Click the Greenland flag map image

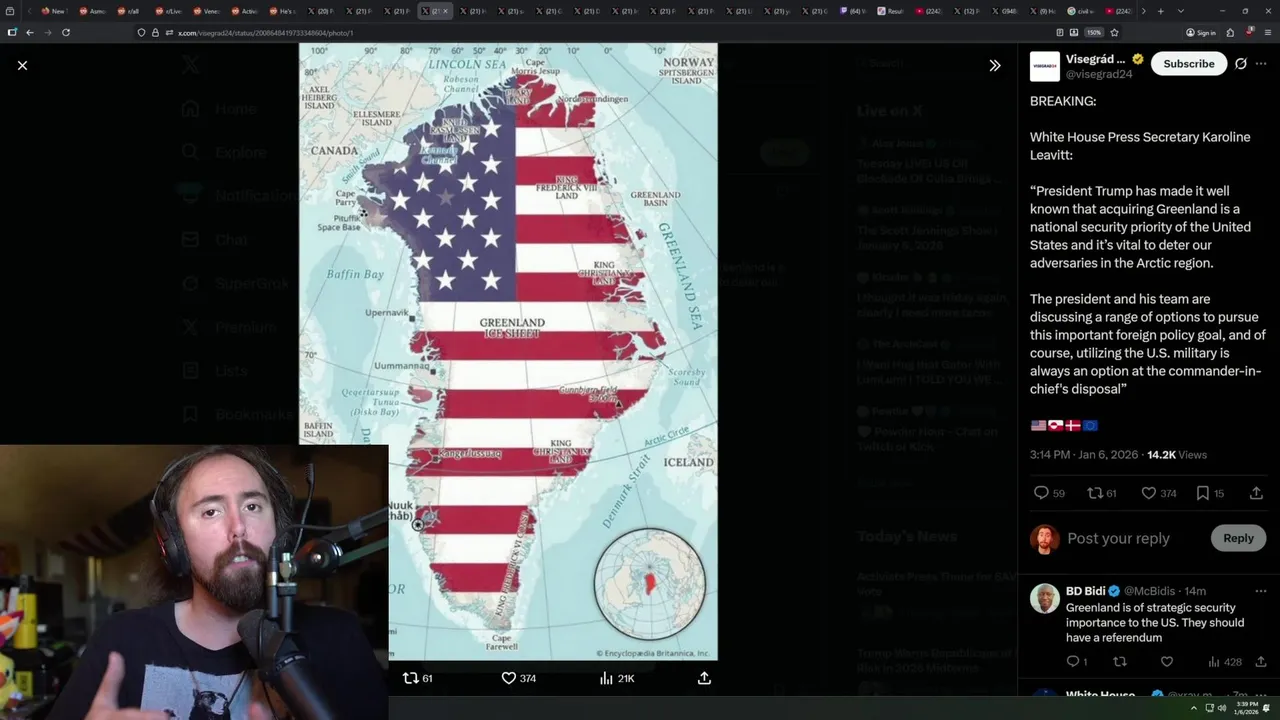pos(508,351)
